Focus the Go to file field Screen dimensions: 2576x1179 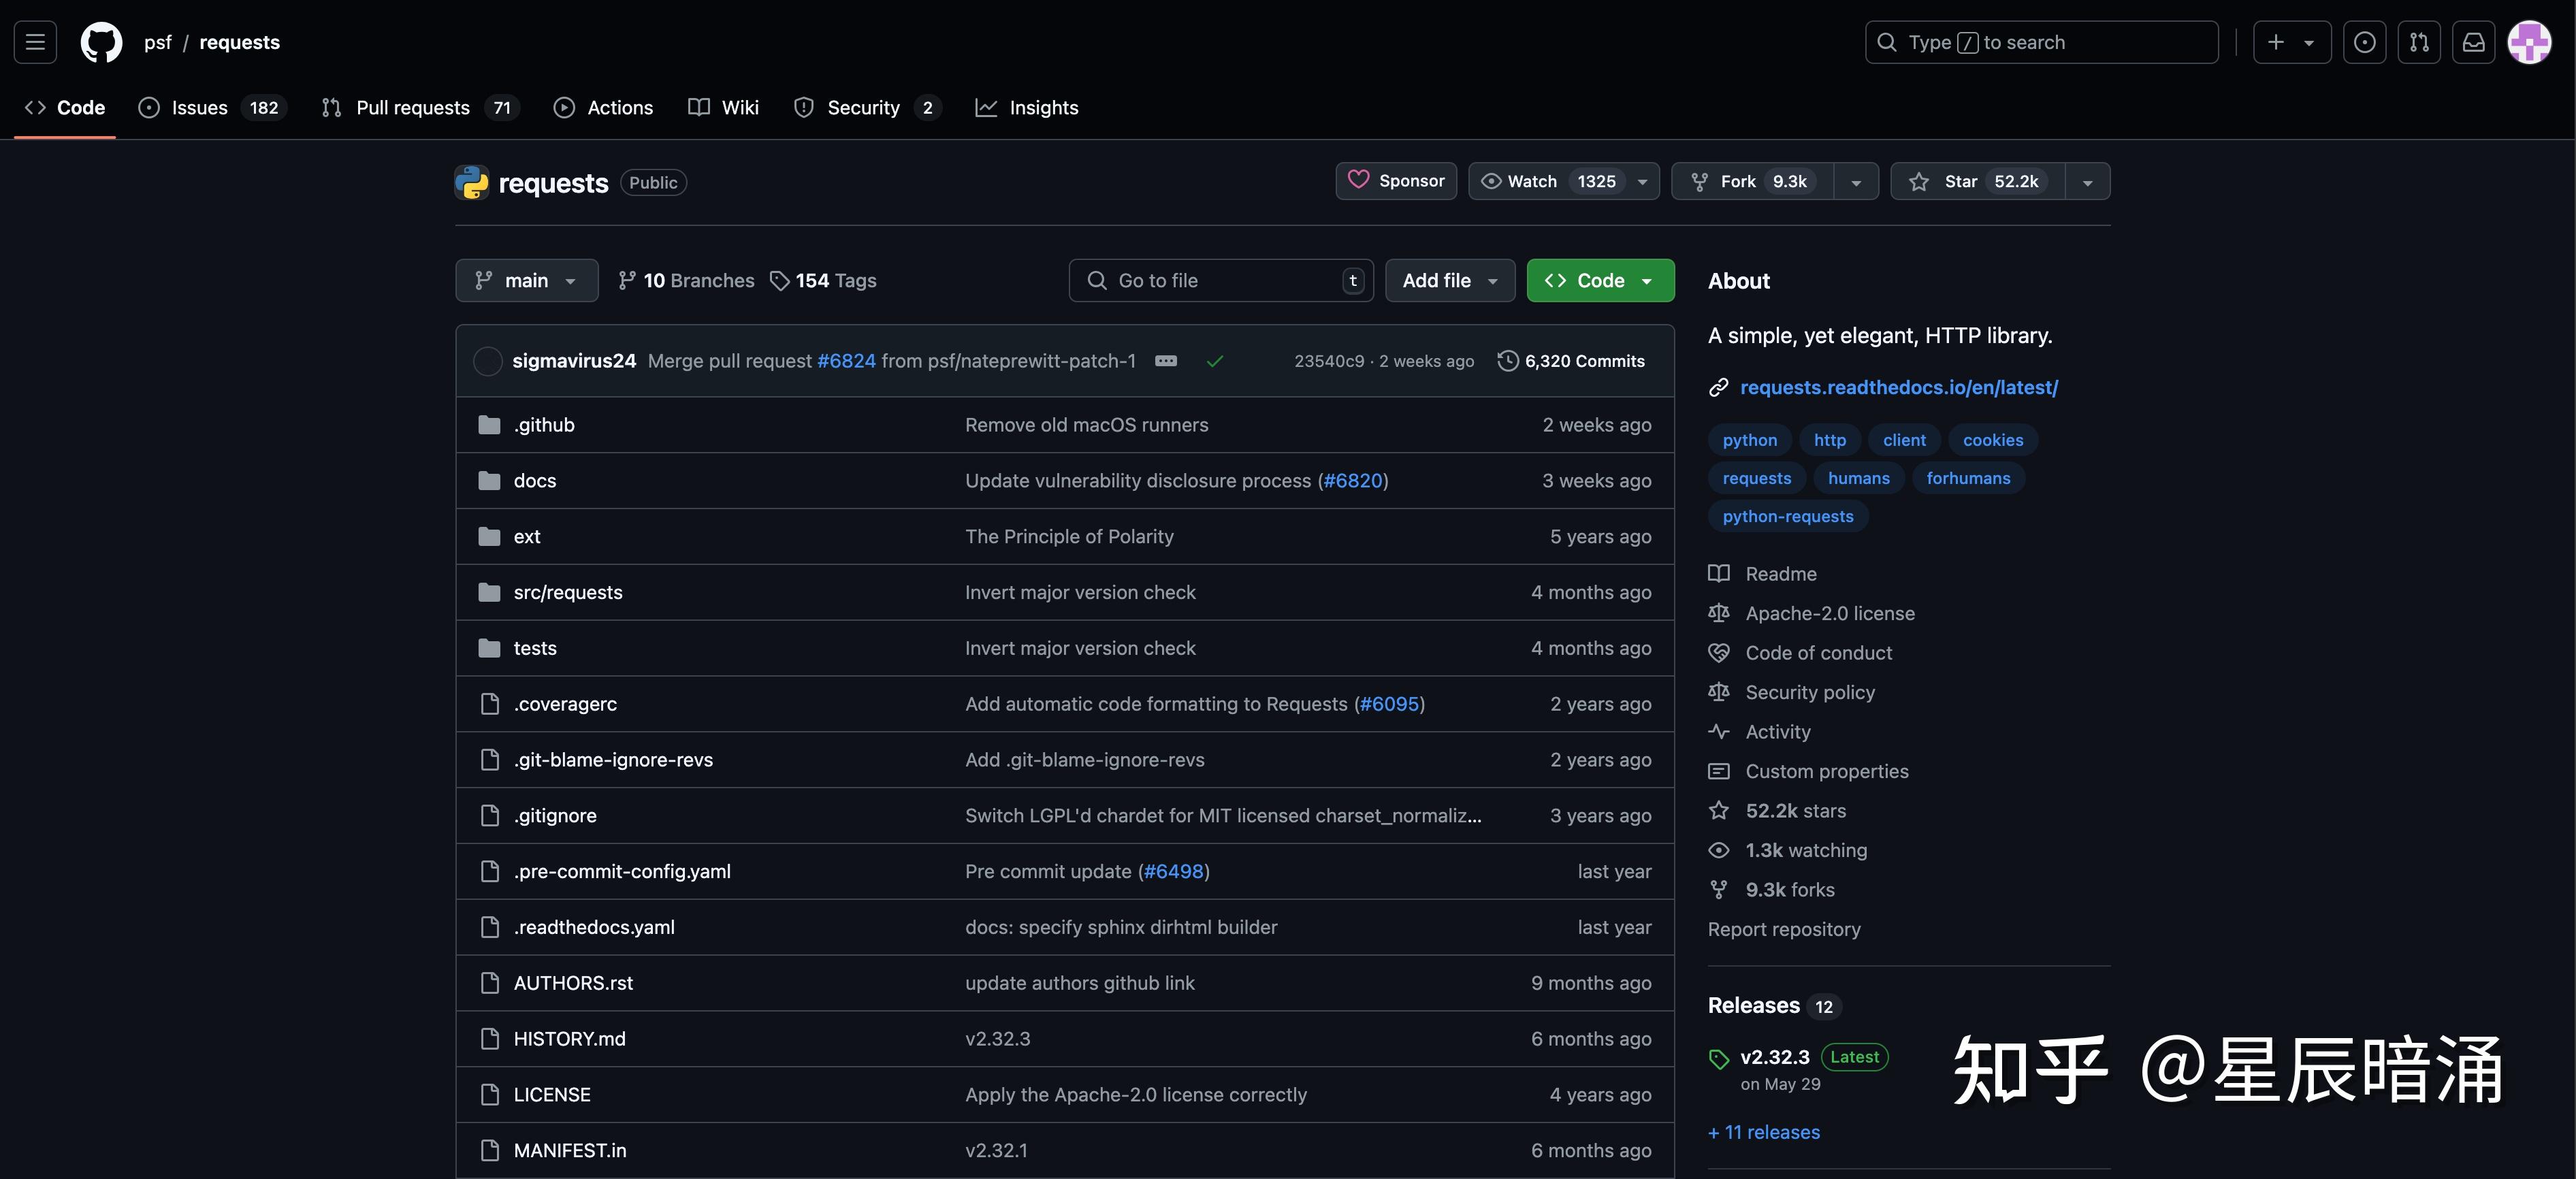coord(1220,281)
